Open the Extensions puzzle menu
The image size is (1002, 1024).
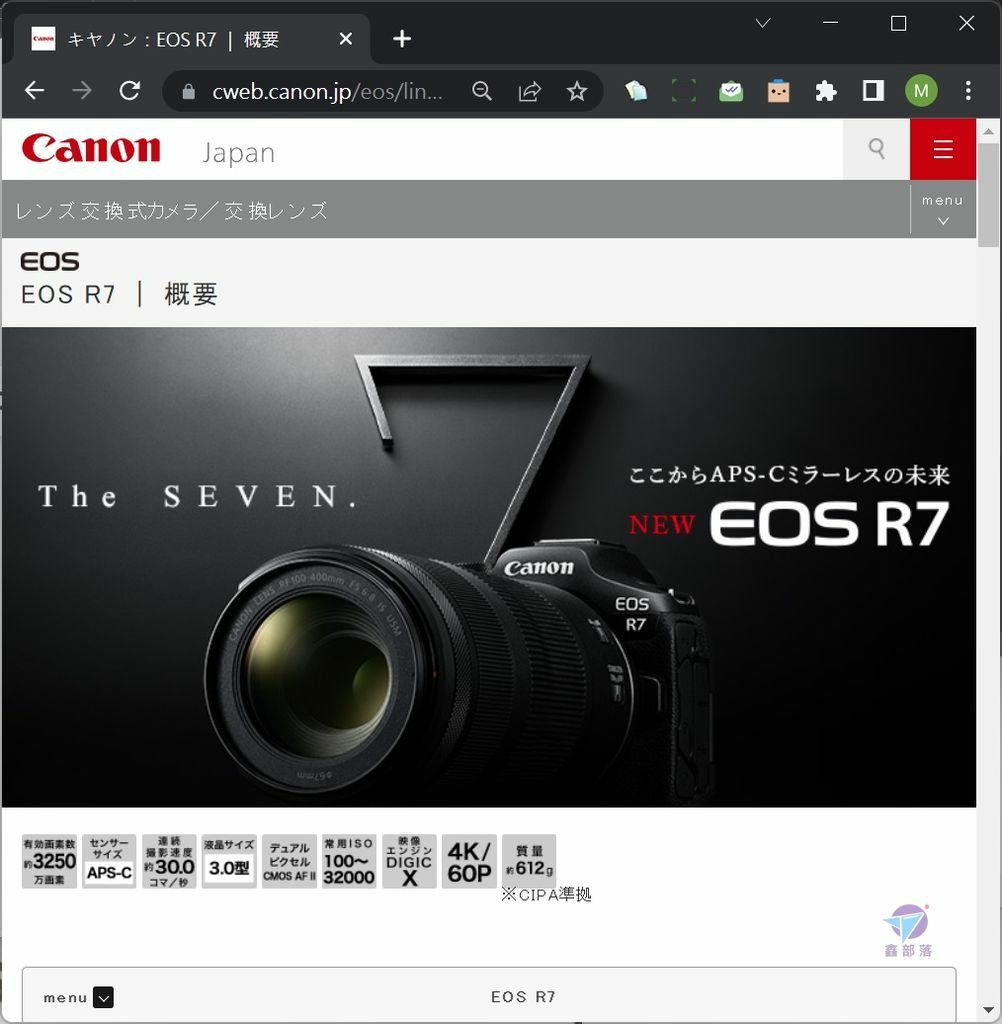point(826,91)
